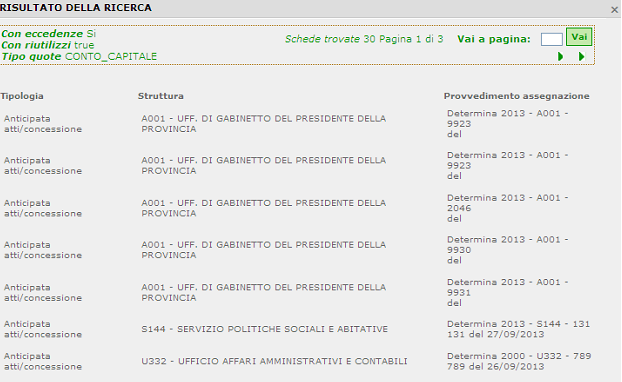
Task: Click the Con eccedenze Si filter text
Action: click(x=48, y=34)
